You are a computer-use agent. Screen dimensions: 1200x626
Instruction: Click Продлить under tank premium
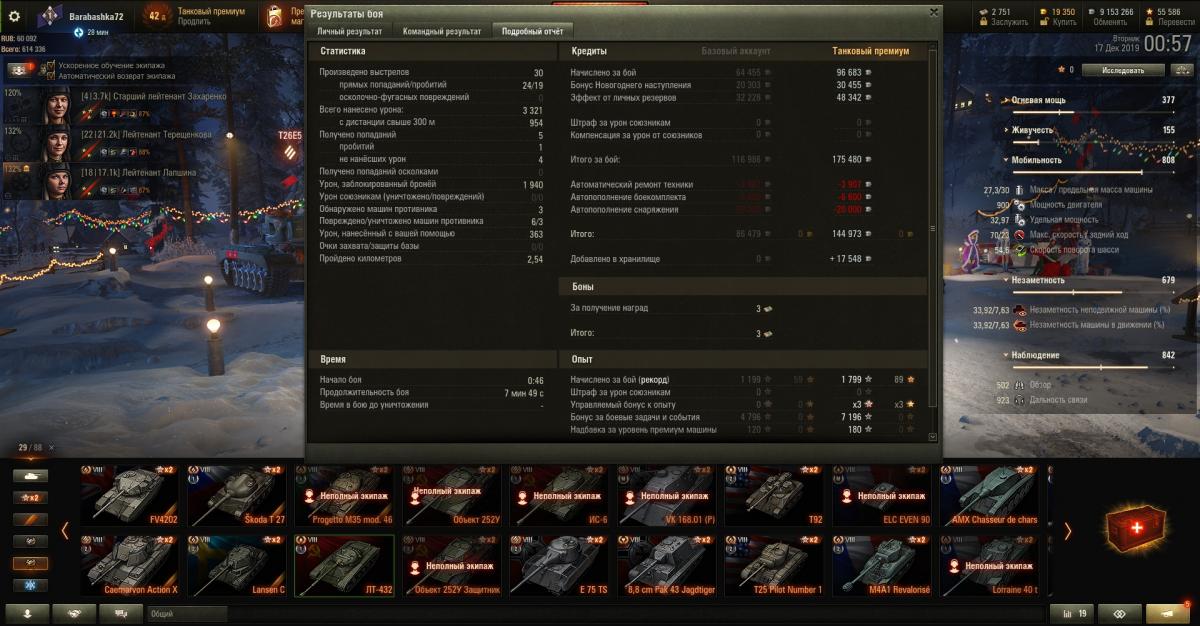[193, 21]
